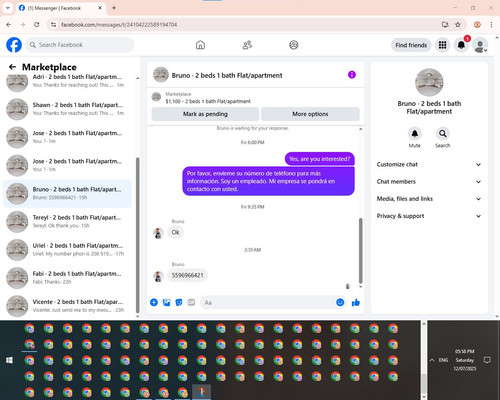
Task: Expand Privacy & support section
Action: 429,216
